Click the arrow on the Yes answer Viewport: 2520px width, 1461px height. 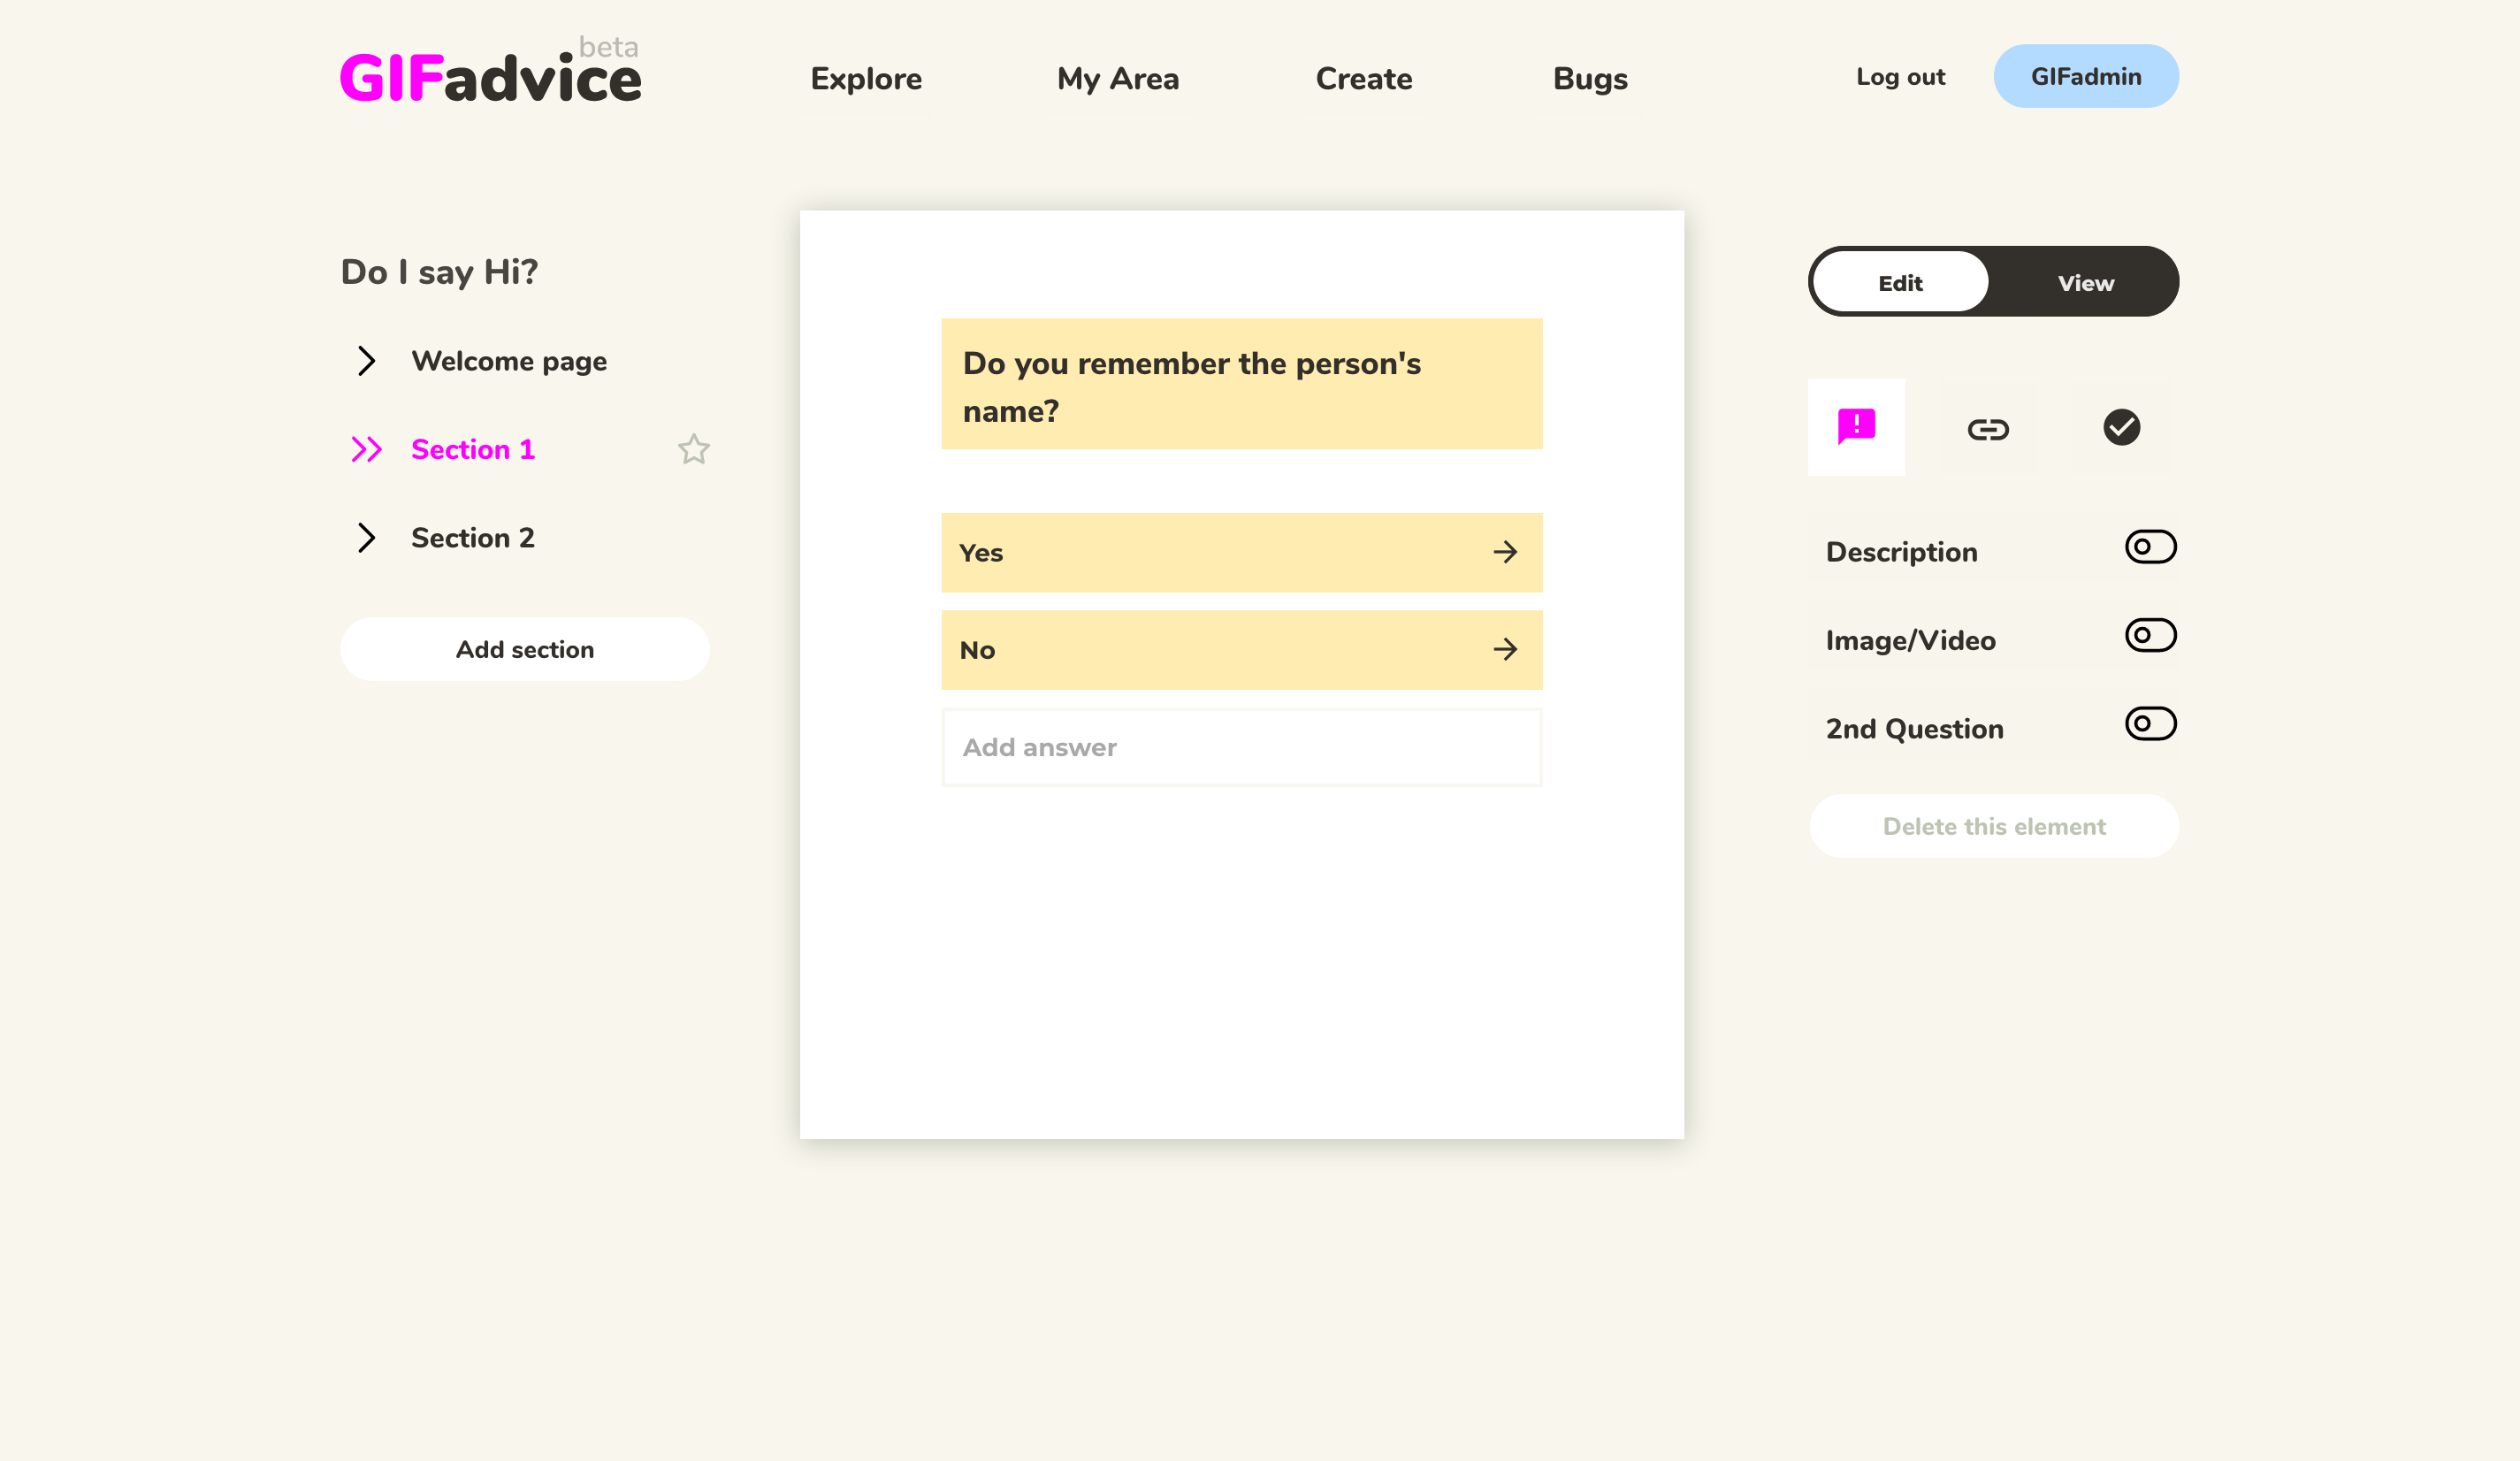(1505, 552)
